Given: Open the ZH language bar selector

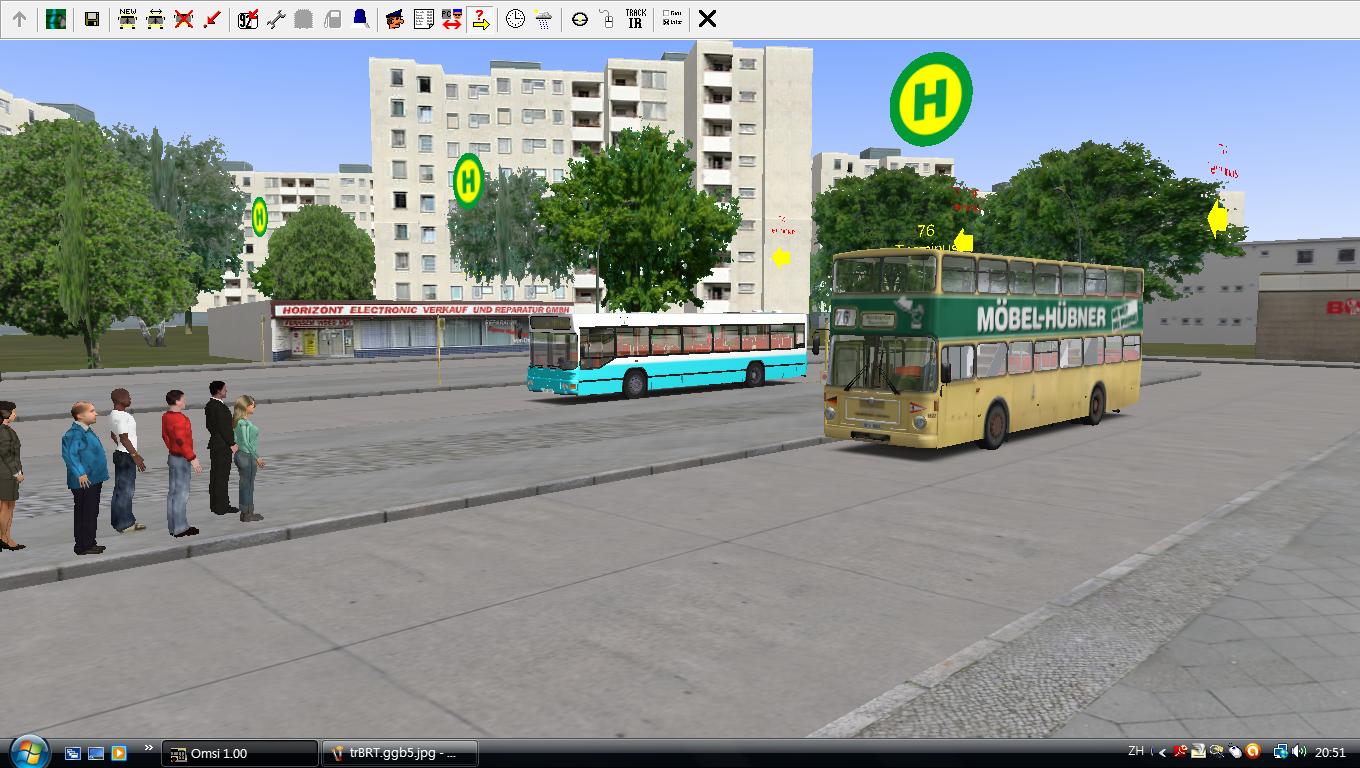Looking at the screenshot, I should (x=1136, y=751).
